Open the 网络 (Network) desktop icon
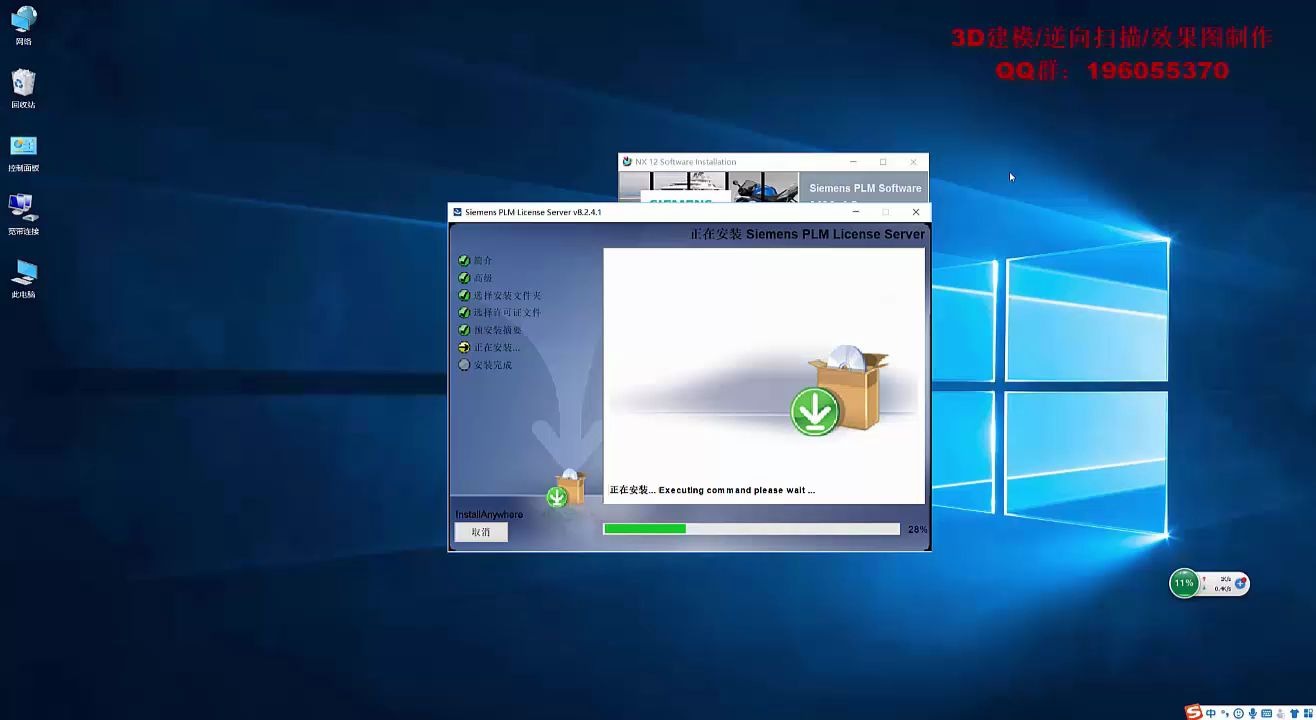This screenshot has width=1316, height=720. coord(23,21)
